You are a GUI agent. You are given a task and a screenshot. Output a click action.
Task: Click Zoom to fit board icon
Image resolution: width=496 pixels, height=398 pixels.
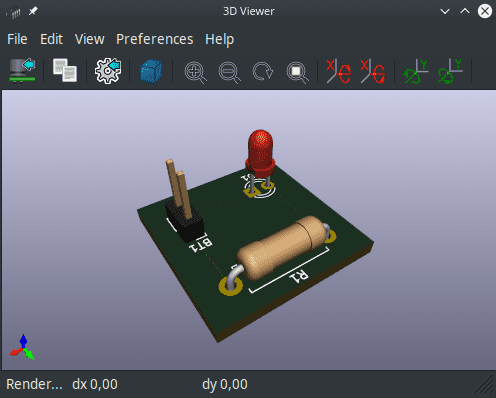click(297, 72)
